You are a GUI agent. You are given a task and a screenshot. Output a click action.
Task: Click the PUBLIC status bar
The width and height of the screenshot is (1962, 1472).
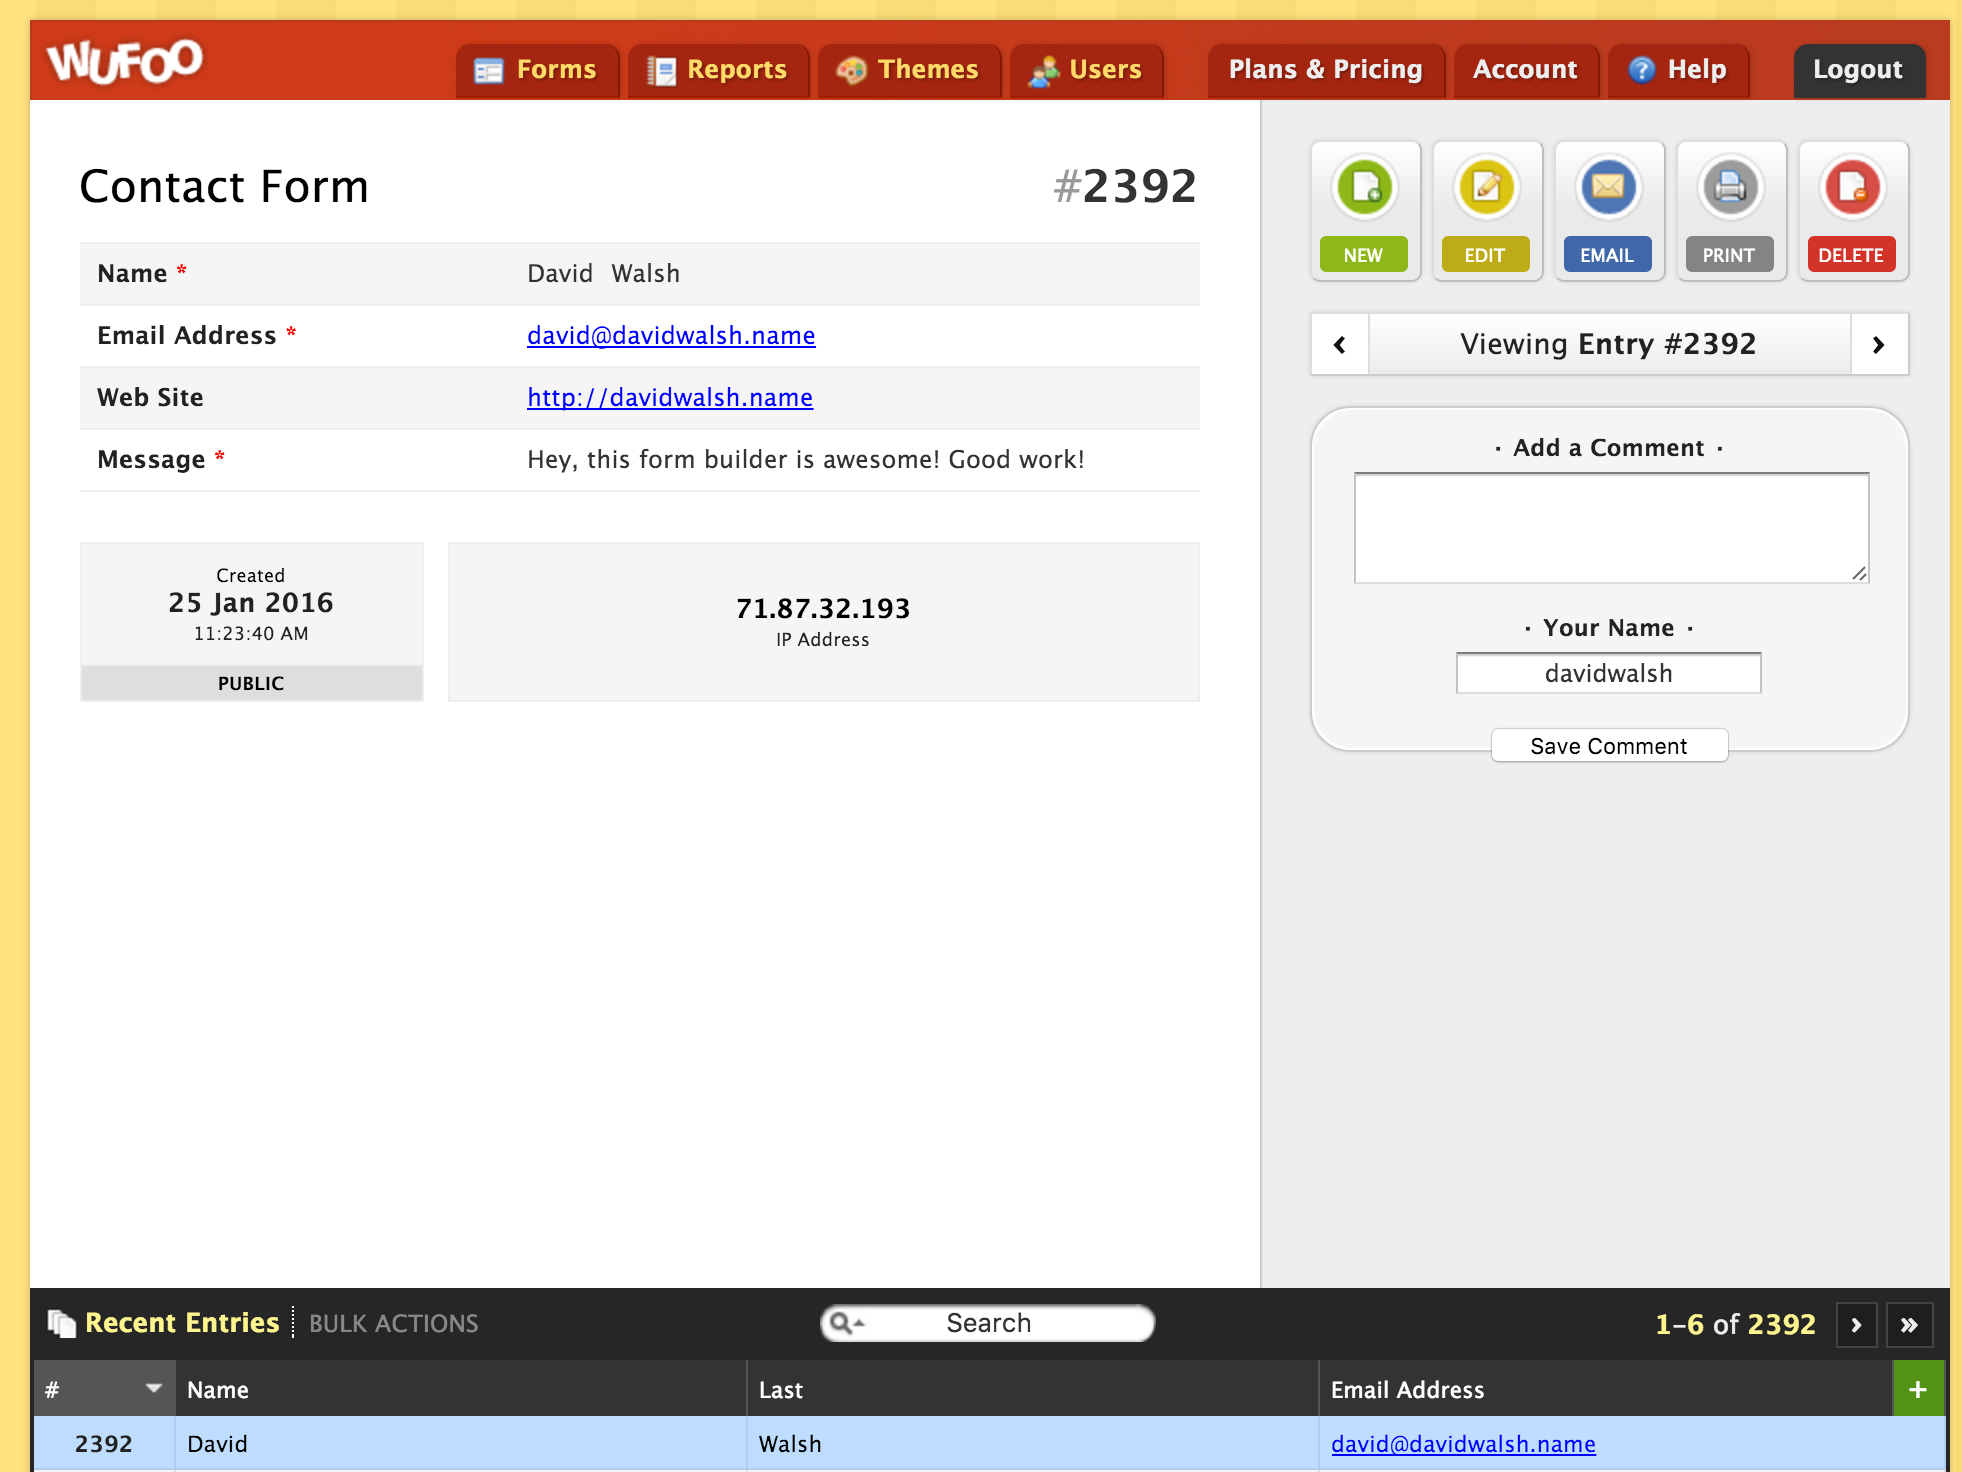tap(251, 683)
